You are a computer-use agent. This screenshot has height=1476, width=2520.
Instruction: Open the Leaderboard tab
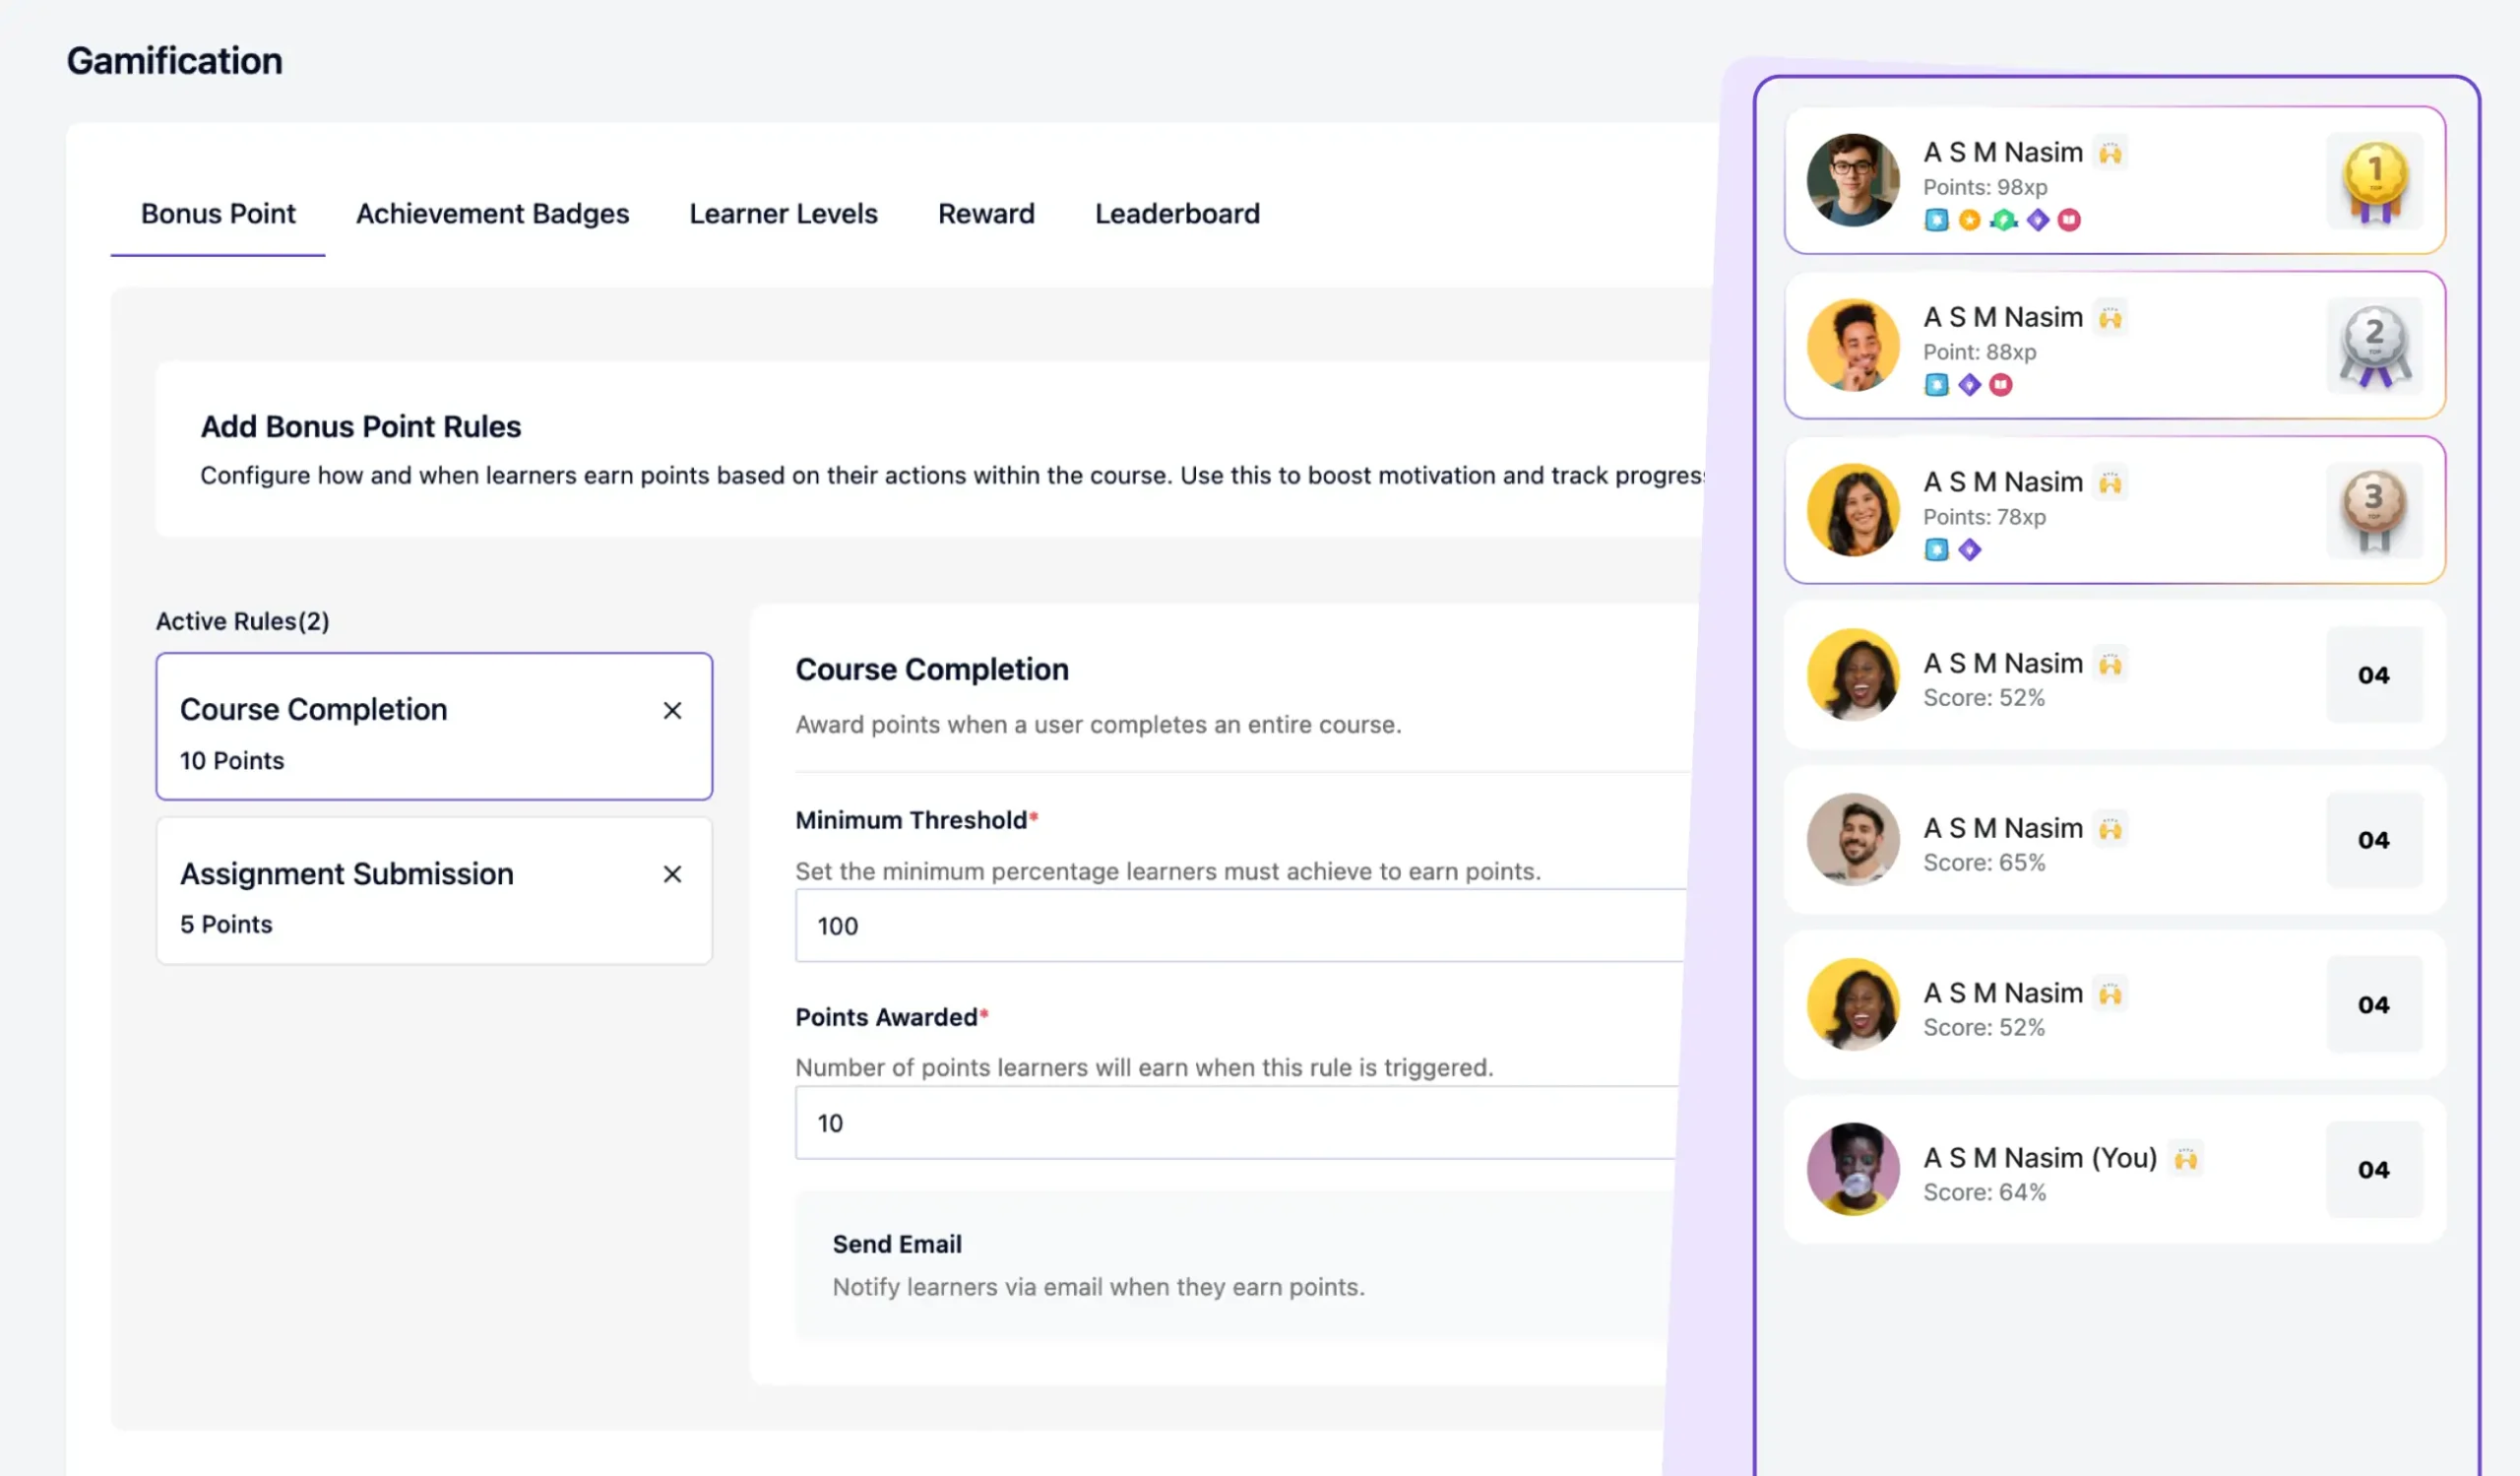click(x=1177, y=214)
